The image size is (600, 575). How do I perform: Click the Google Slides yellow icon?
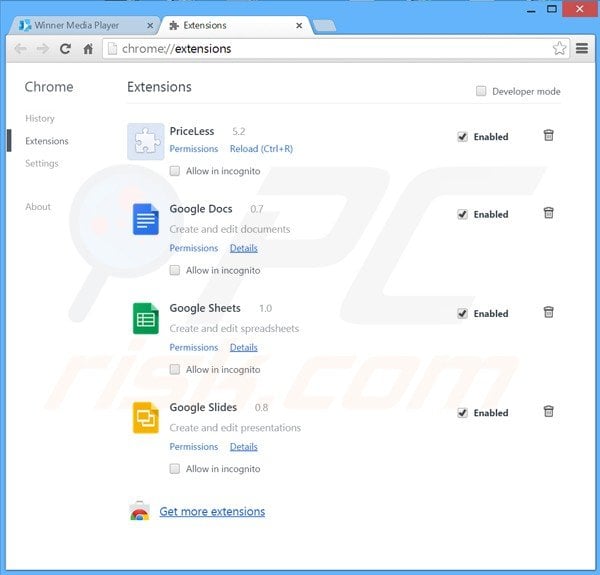(146, 418)
